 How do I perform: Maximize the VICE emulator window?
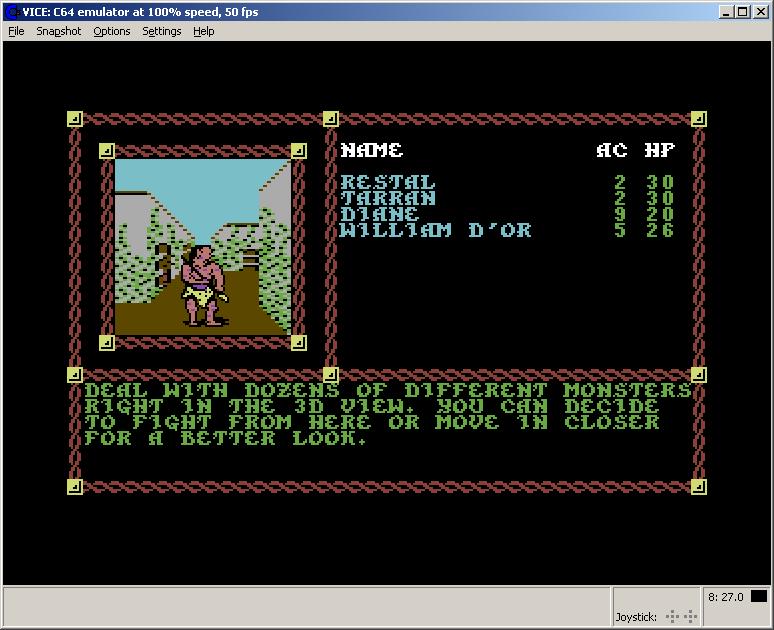742,12
